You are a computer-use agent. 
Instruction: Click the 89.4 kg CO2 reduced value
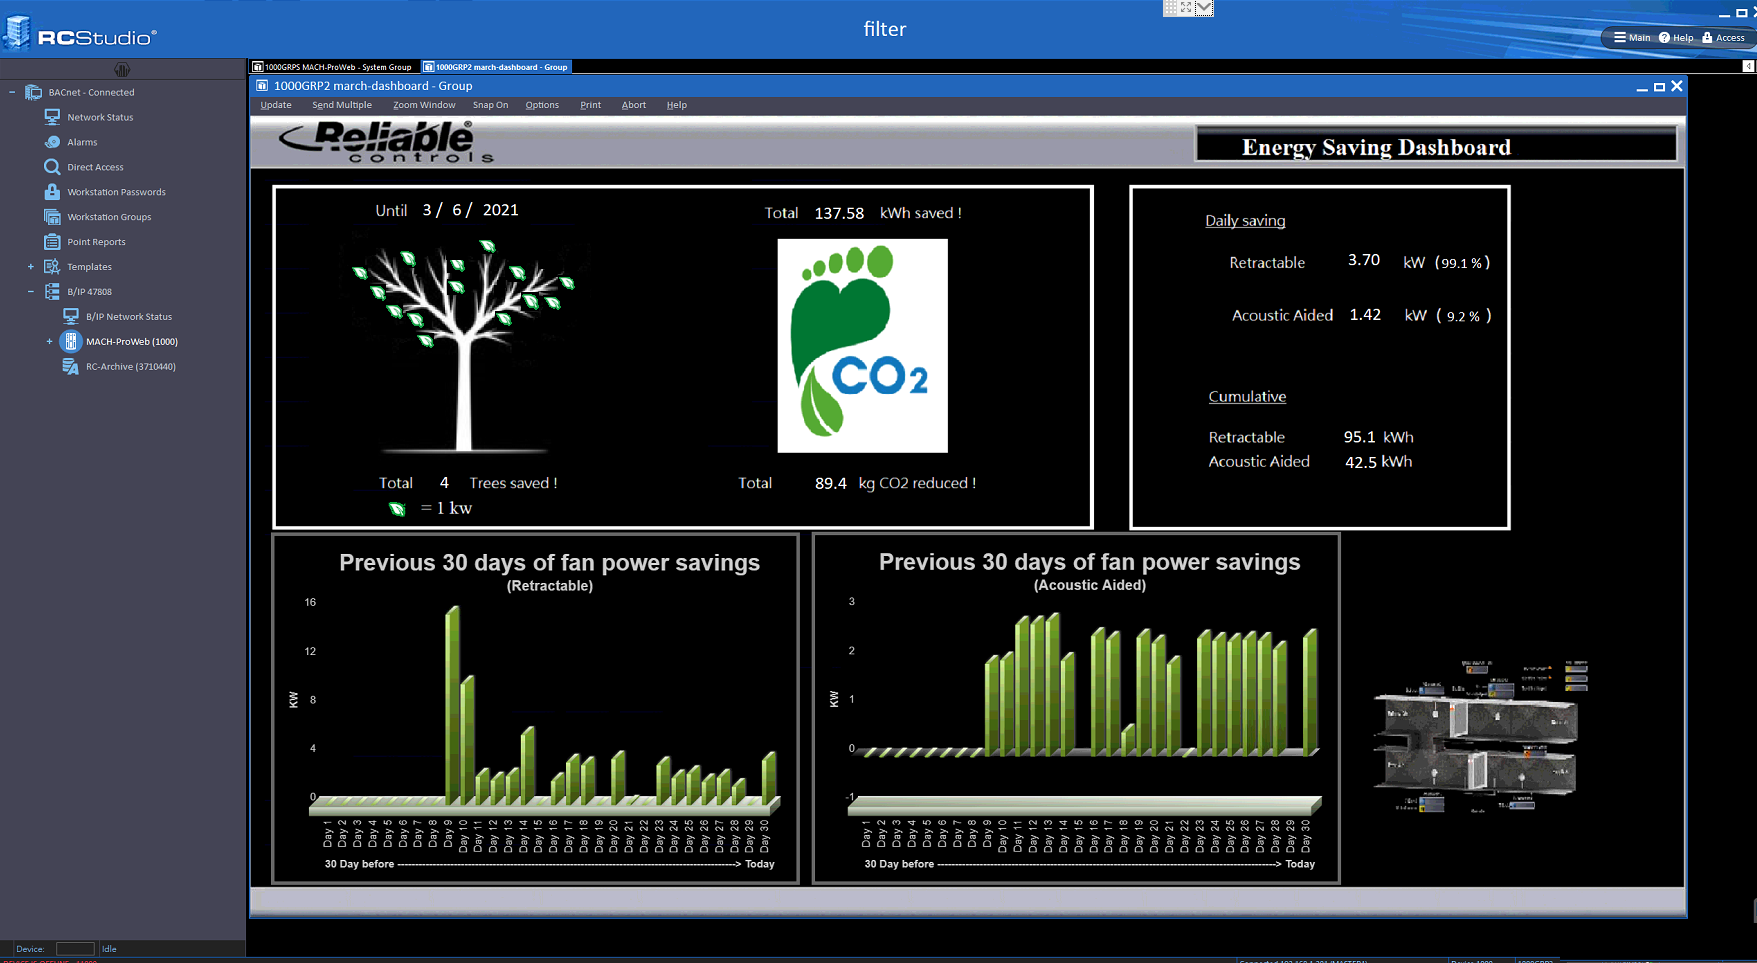coord(830,484)
